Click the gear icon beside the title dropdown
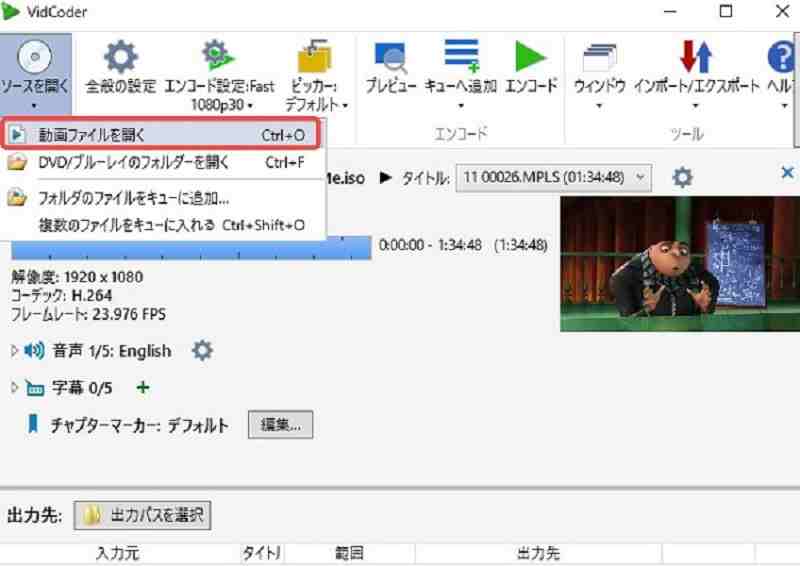800x566 pixels. click(x=682, y=177)
